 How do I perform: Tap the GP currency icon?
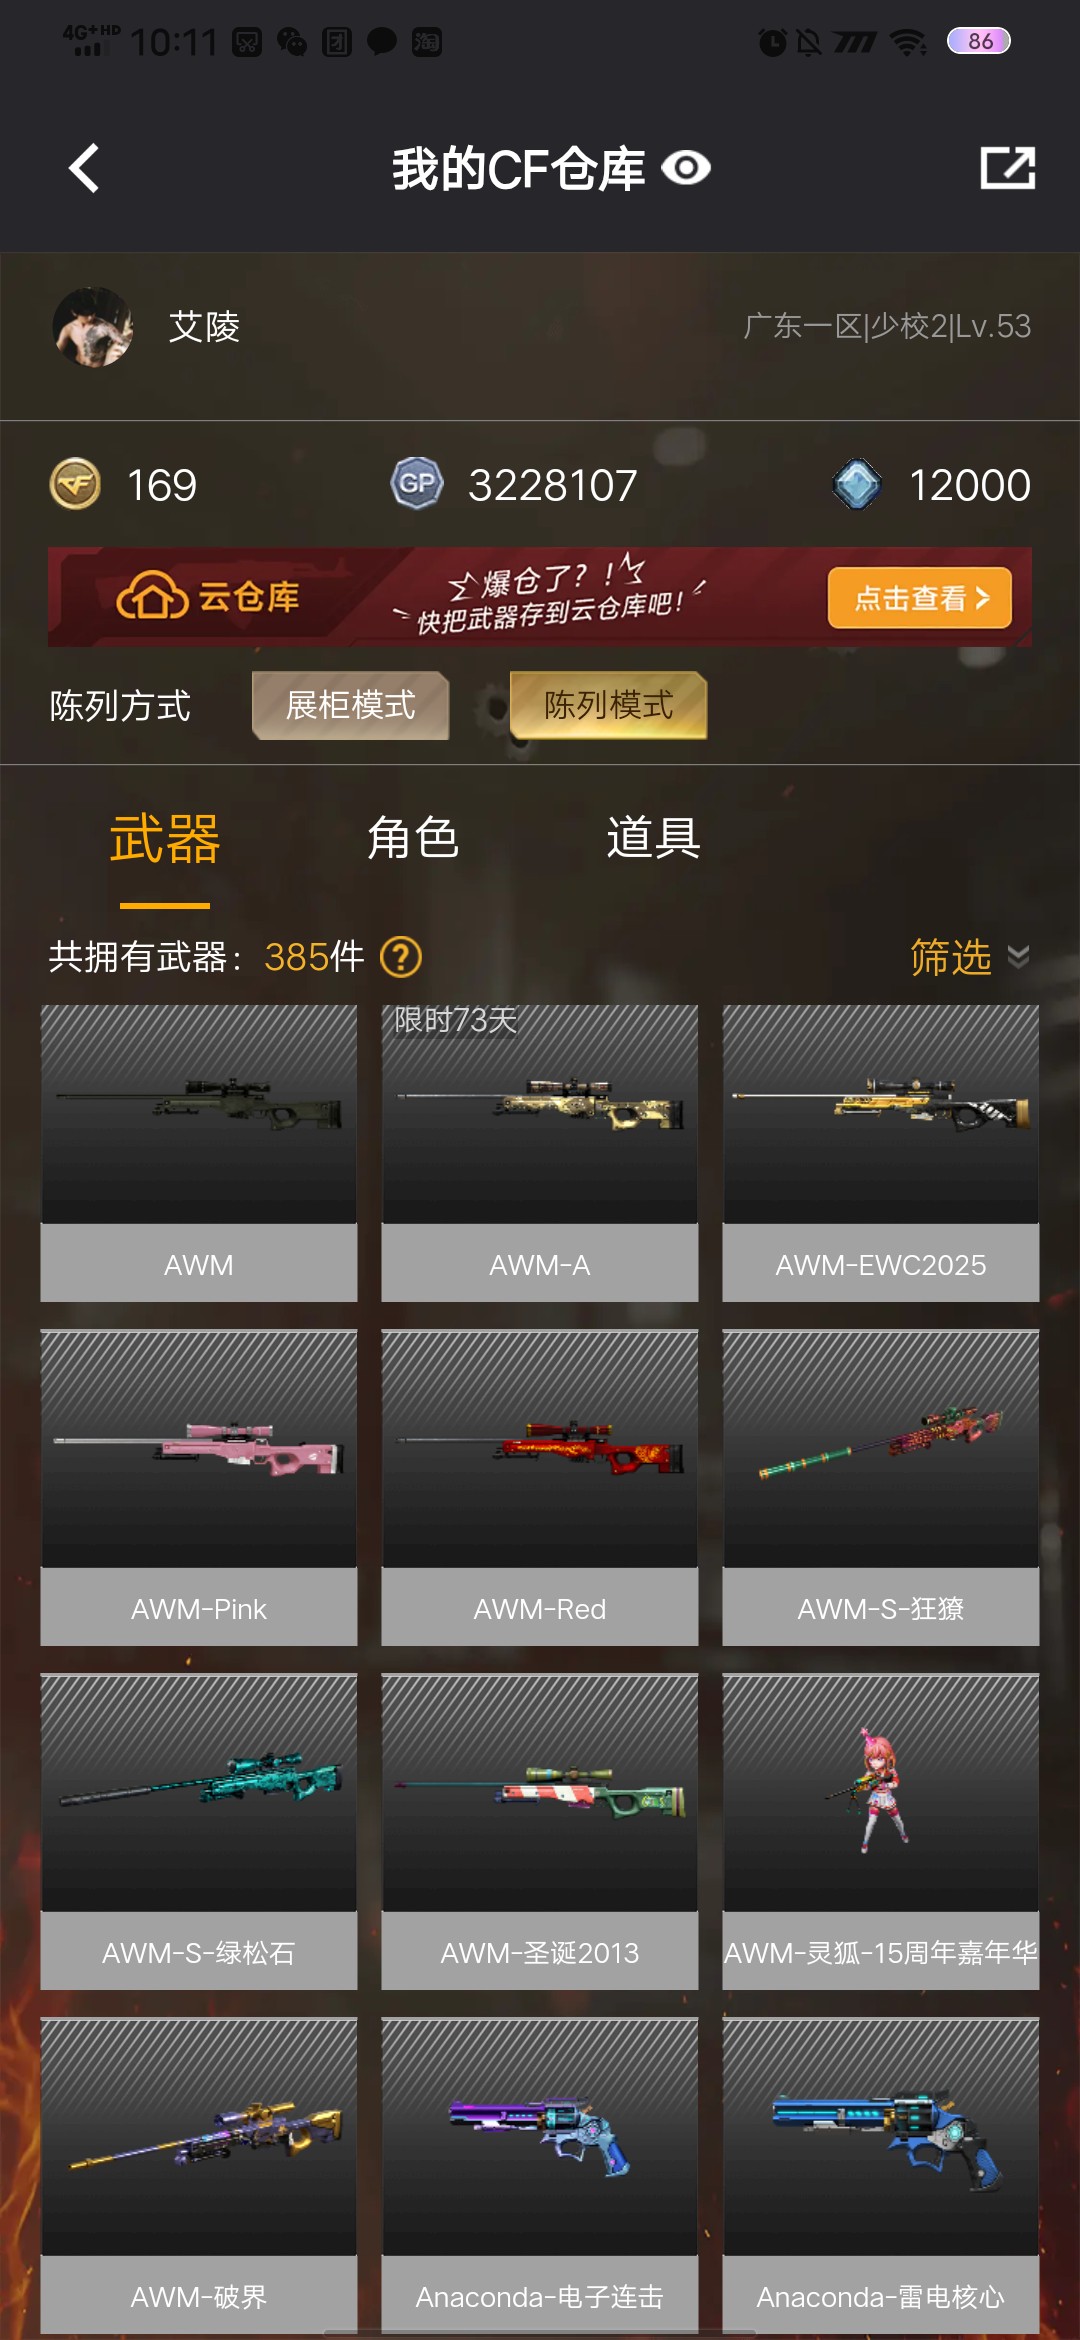click(x=416, y=484)
